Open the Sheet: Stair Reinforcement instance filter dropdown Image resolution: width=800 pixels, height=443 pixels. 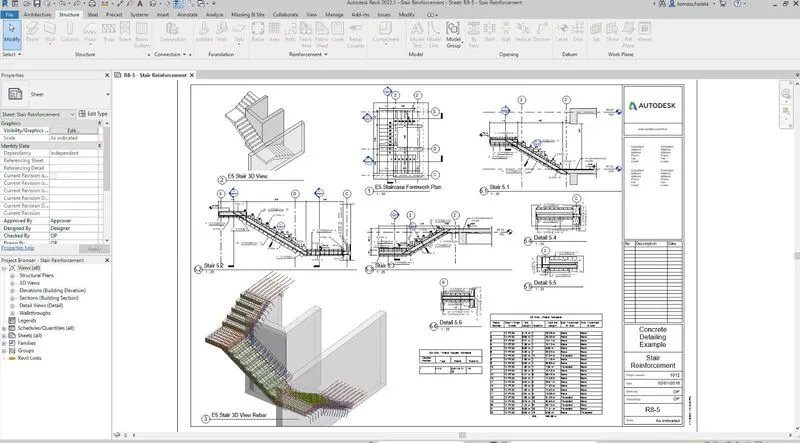pos(38,114)
